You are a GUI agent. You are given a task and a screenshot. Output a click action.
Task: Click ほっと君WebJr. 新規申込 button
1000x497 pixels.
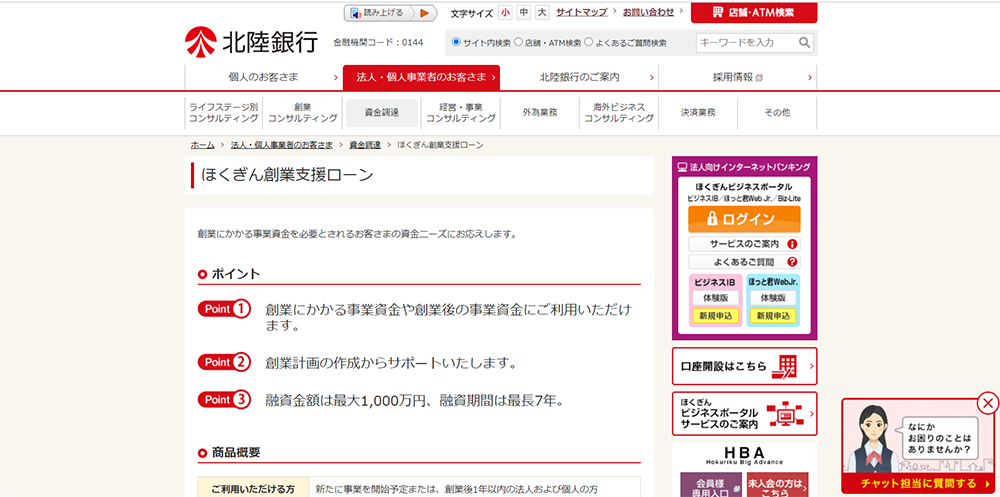773,316
